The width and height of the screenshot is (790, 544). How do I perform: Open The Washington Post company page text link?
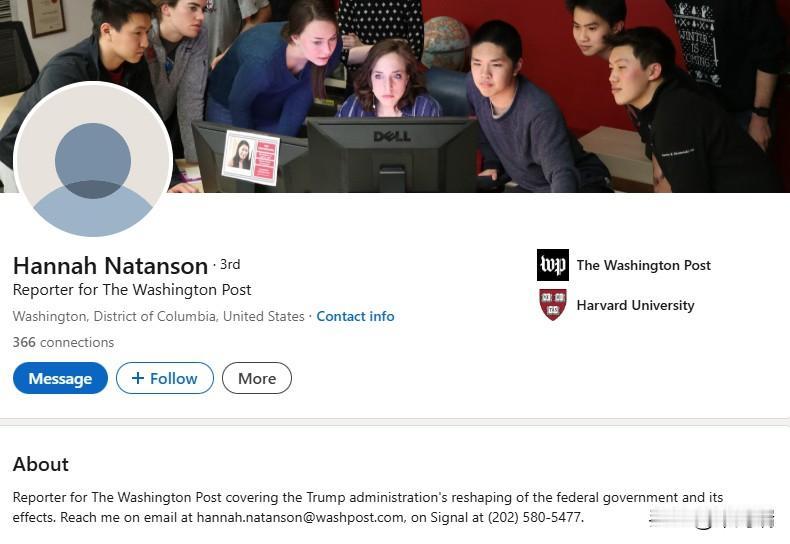tap(643, 265)
